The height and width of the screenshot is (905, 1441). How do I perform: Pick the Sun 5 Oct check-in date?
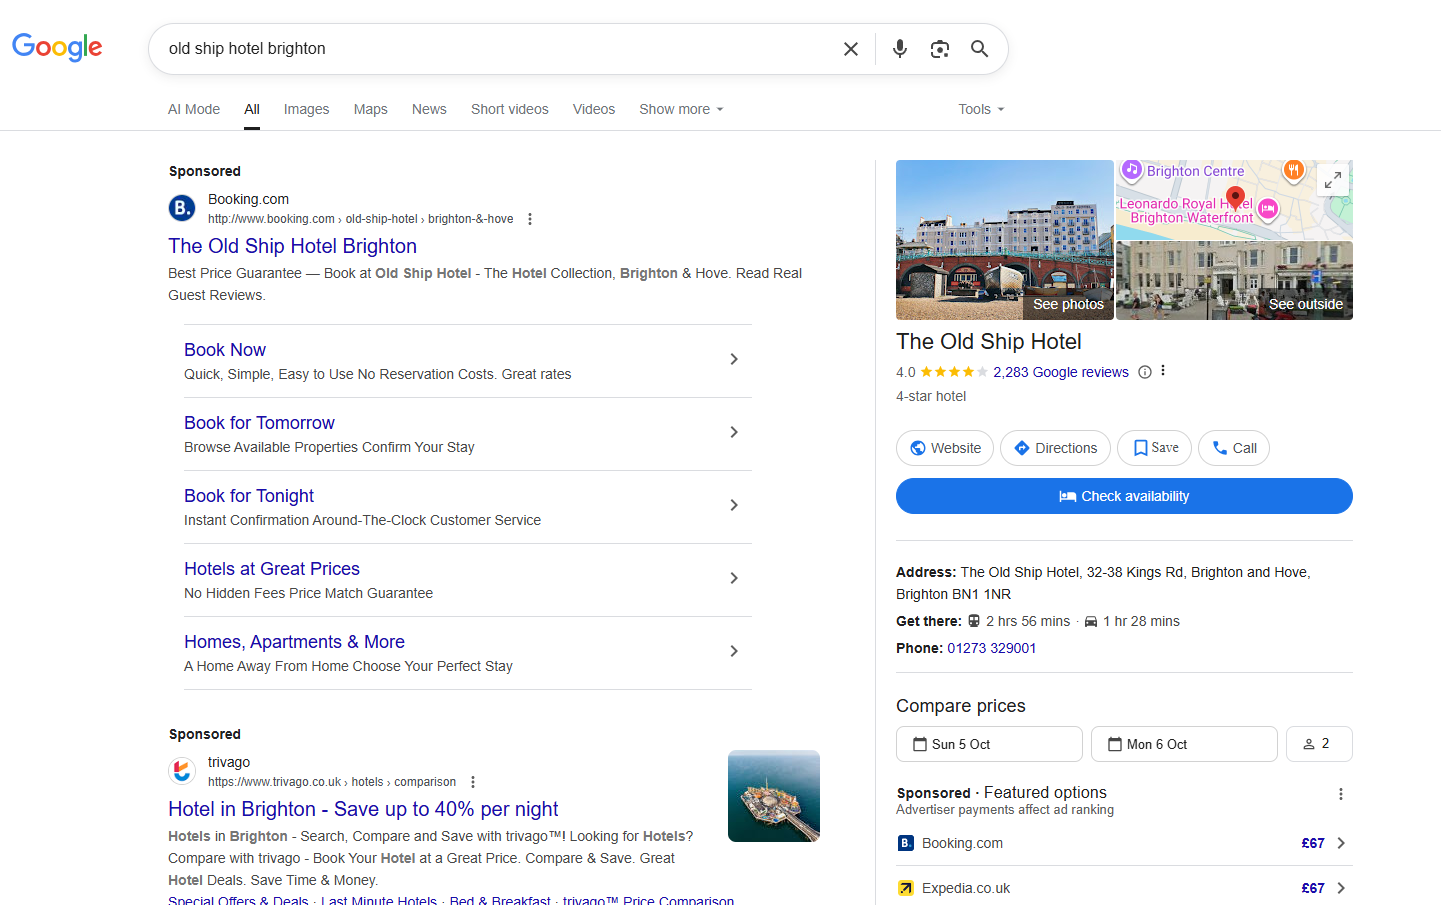click(988, 744)
